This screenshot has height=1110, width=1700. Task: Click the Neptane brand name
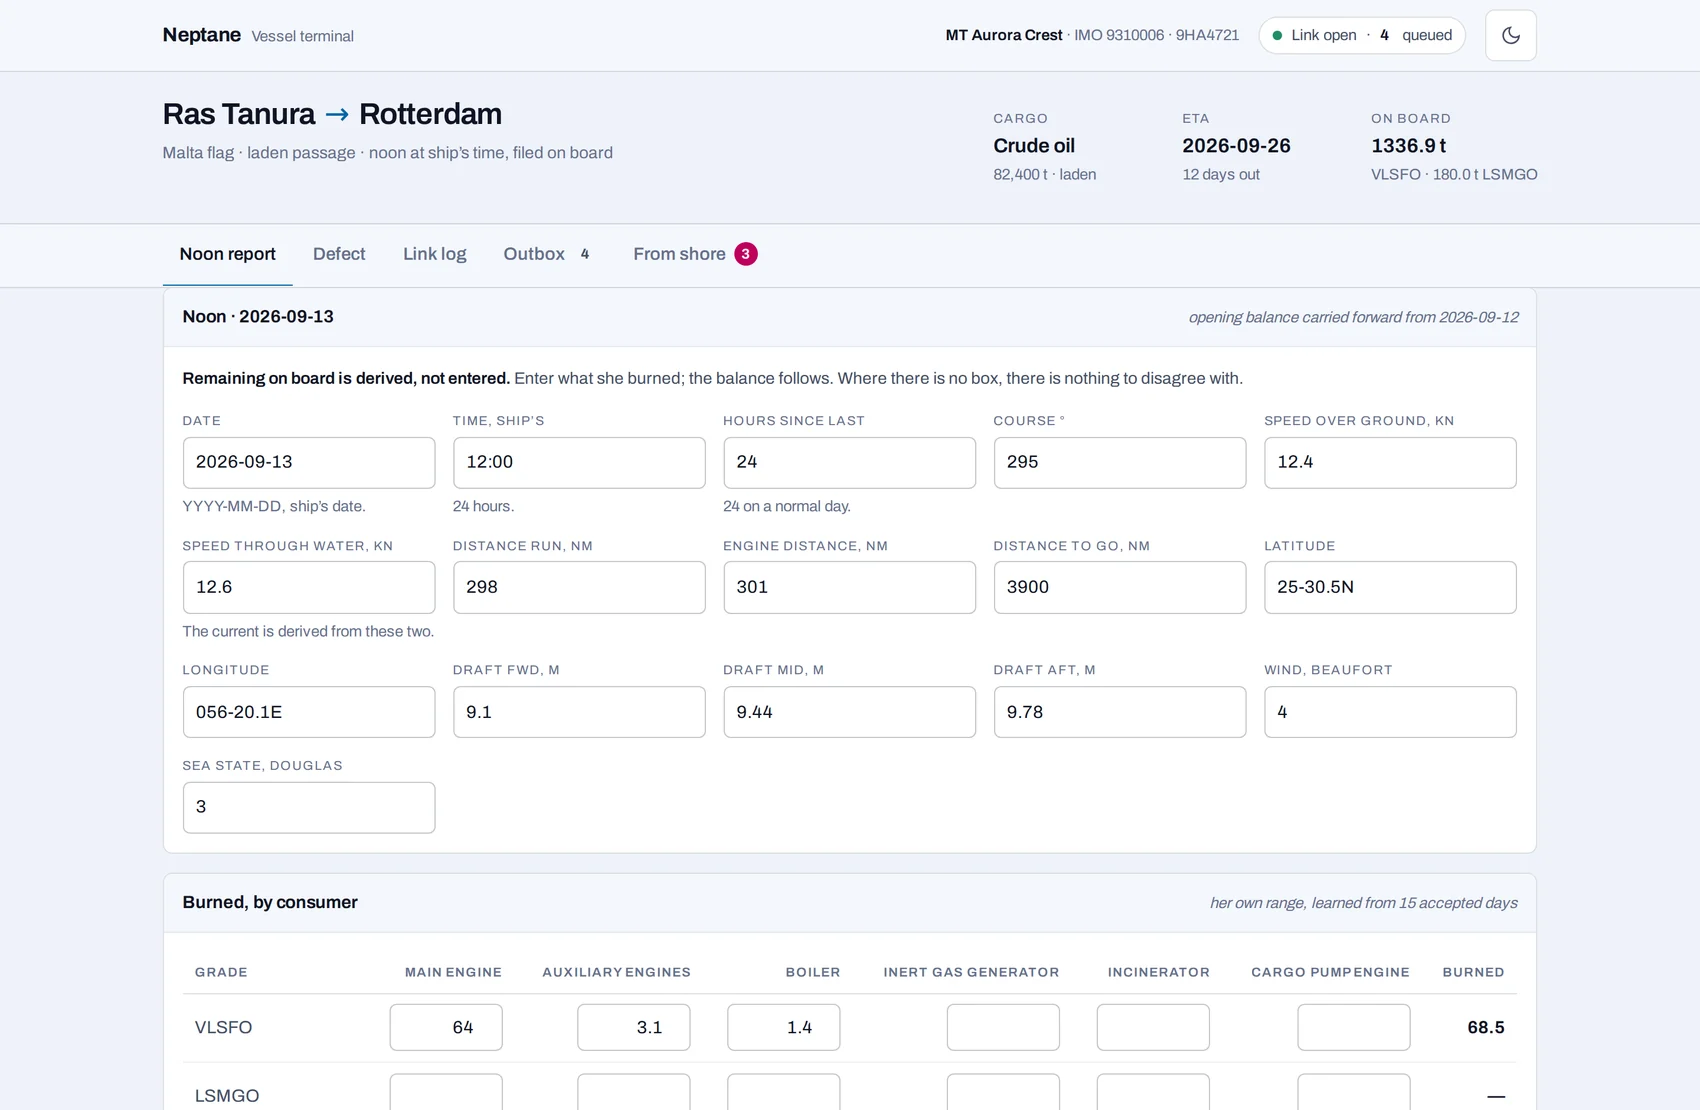tap(202, 35)
